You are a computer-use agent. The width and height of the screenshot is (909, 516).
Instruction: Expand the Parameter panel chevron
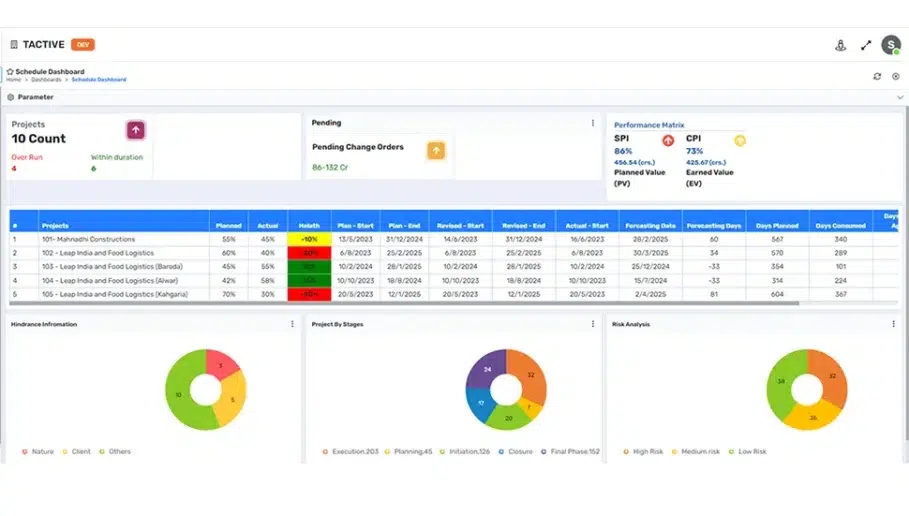[x=900, y=97]
